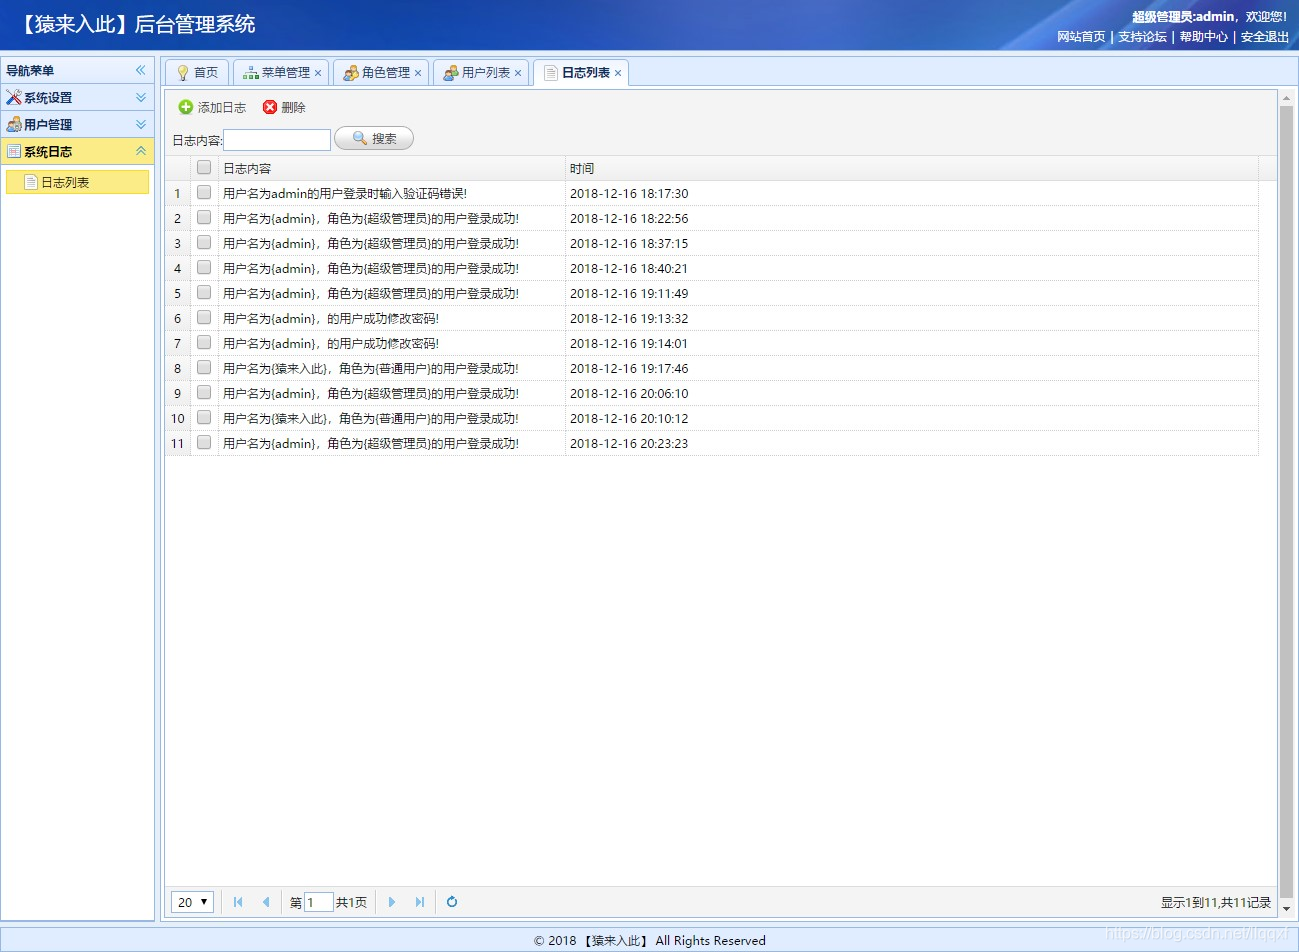1299x952 pixels.
Task: Close the 角色管理 tab
Action: (418, 73)
